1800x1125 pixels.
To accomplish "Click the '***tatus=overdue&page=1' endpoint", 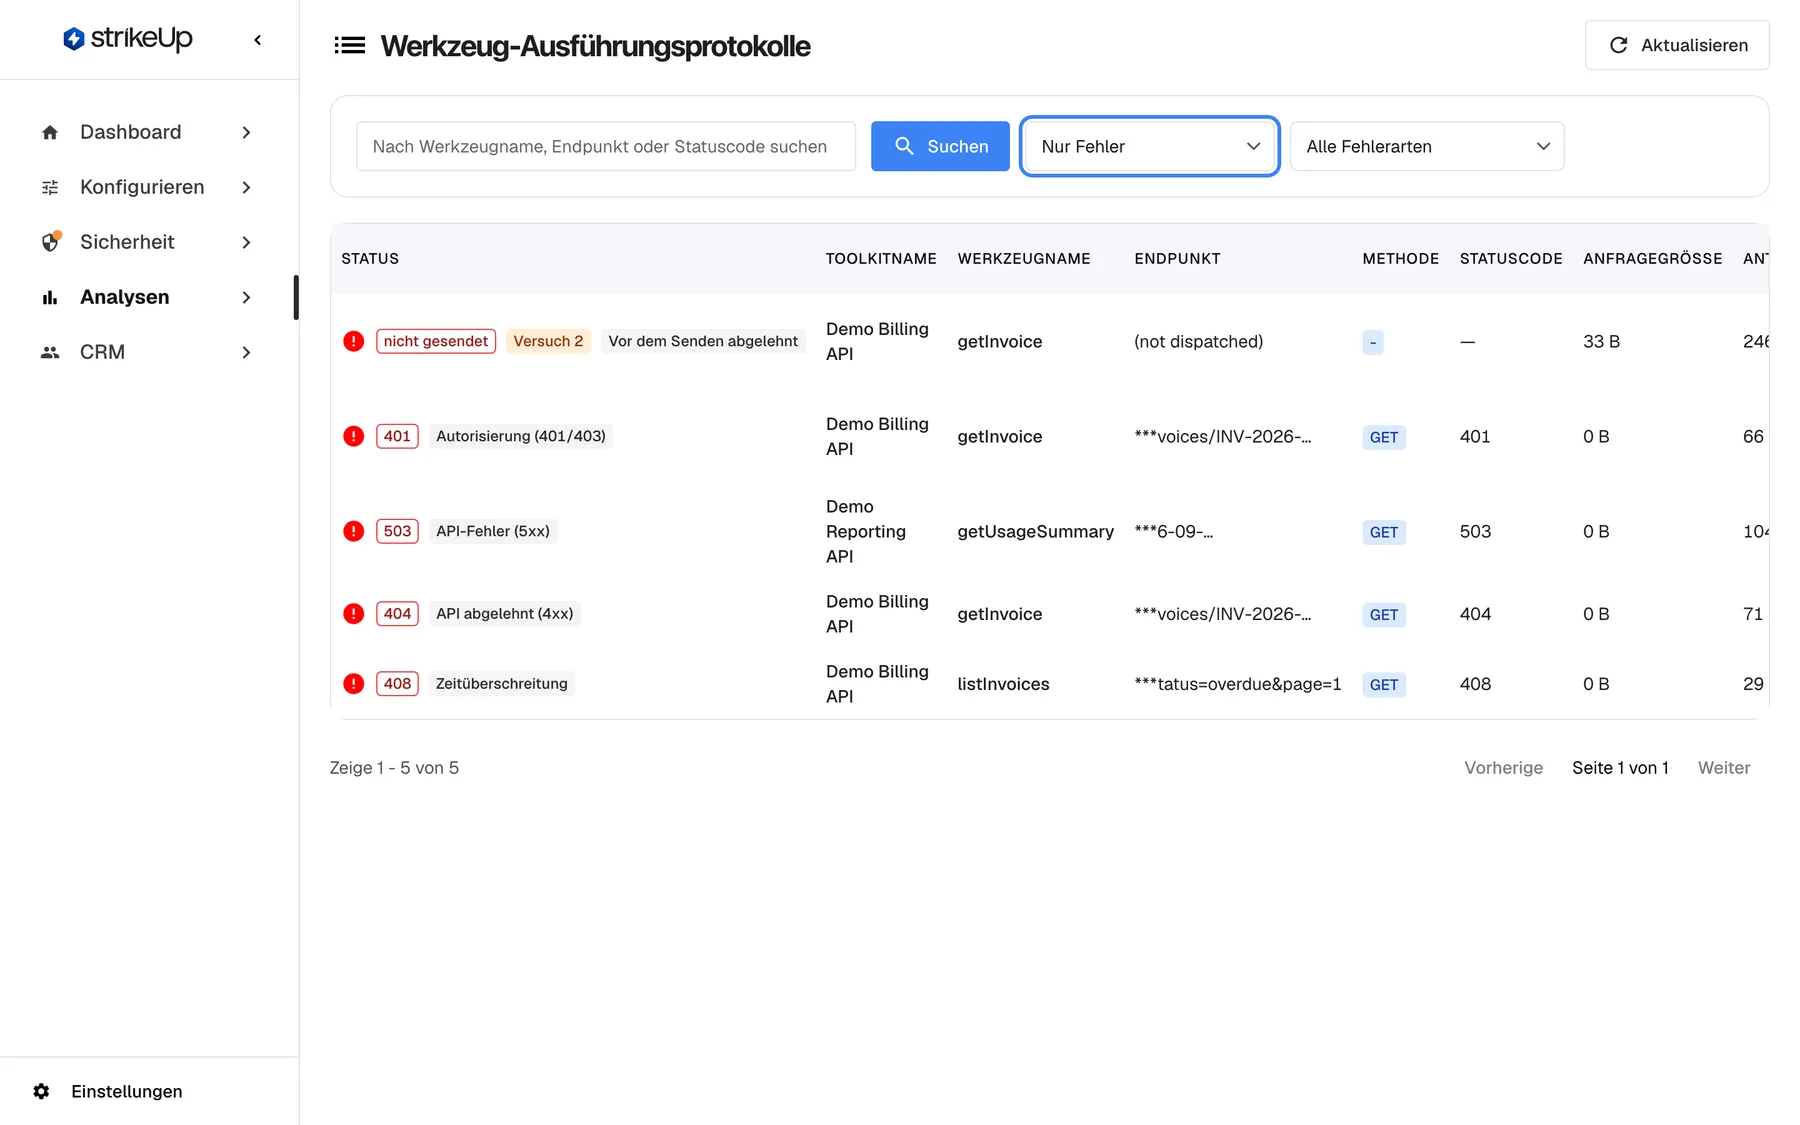I will (x=1237, y=684).
